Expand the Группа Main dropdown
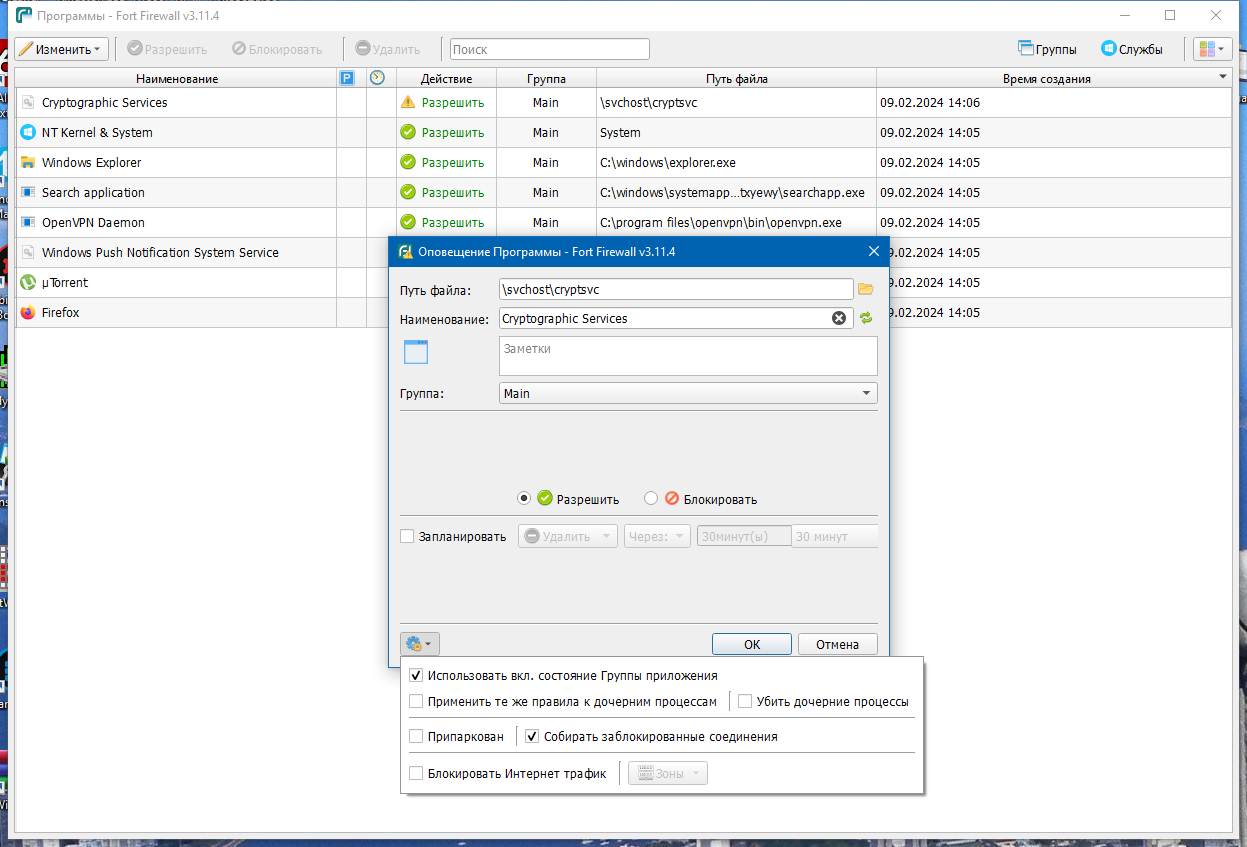 688,393
